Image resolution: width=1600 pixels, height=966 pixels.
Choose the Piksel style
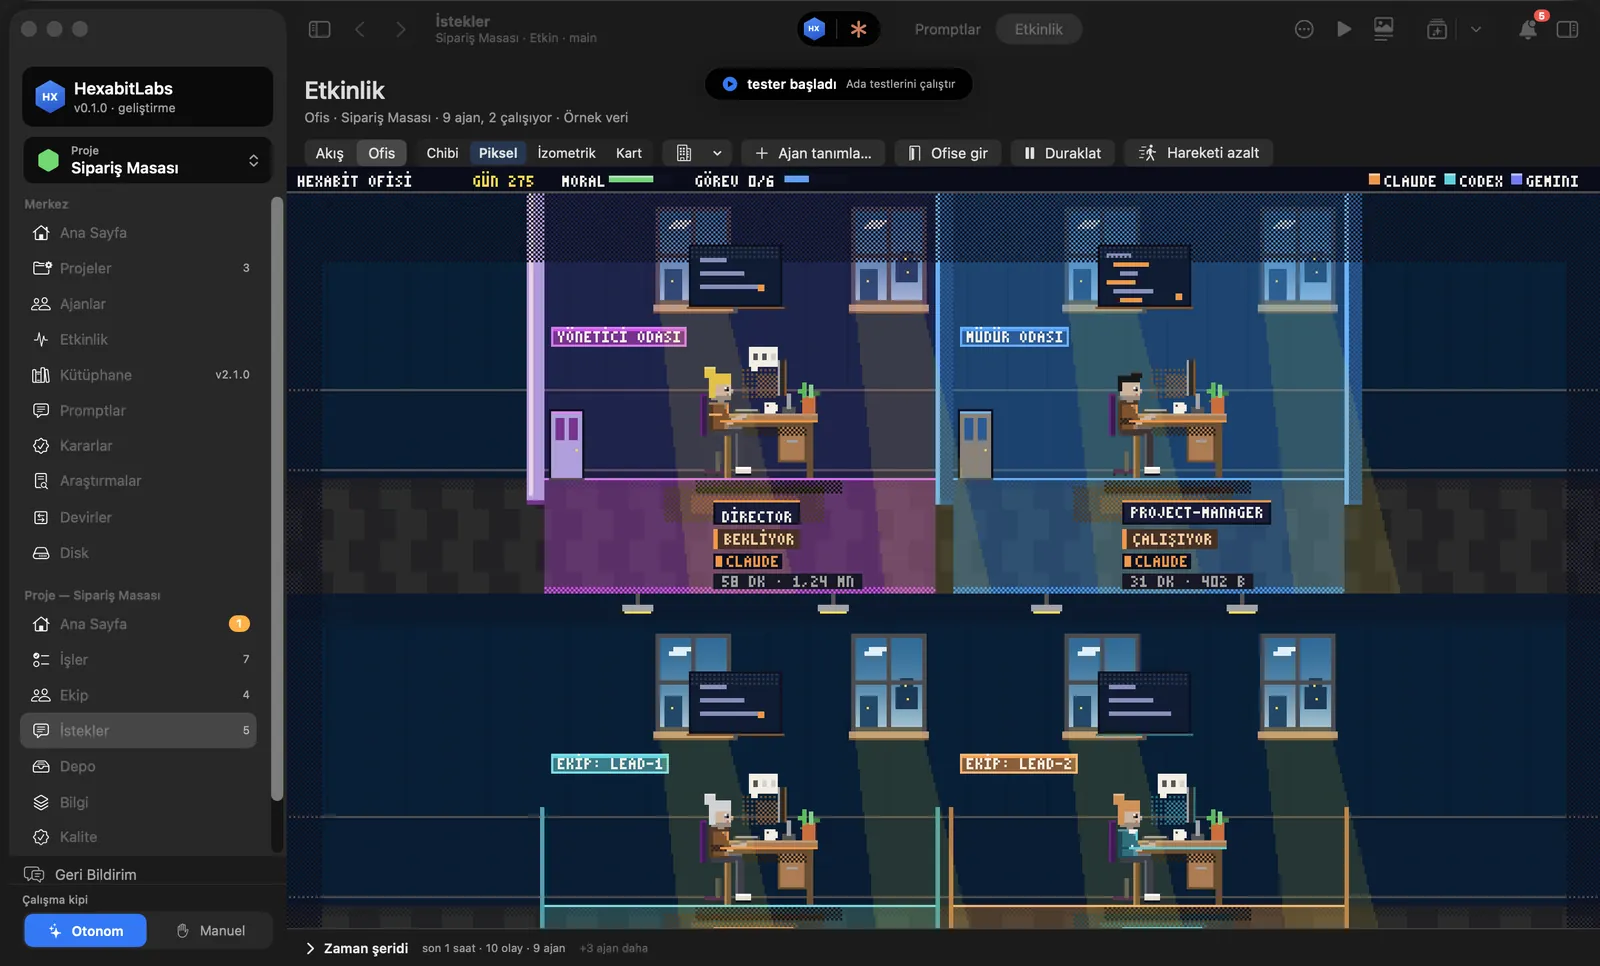498,153
